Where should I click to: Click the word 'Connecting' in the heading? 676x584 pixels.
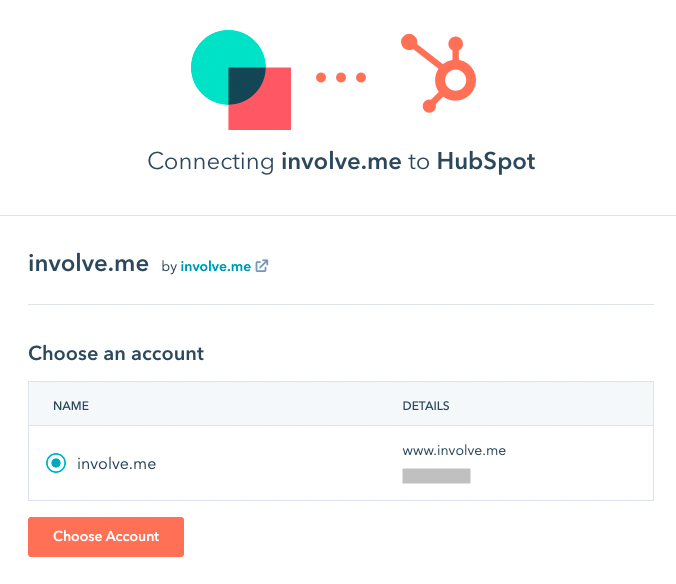click(x=211, y=161)
